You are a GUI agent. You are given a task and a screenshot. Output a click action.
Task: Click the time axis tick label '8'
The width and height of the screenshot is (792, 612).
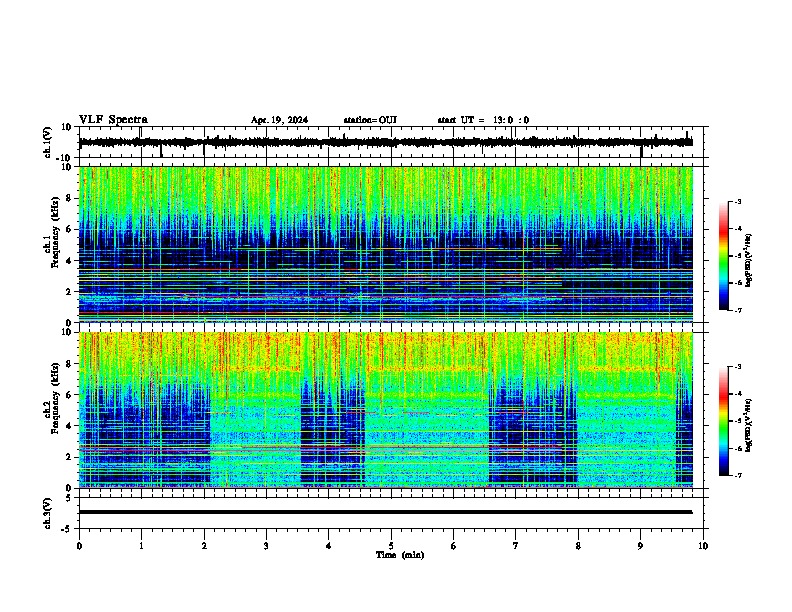578,546
